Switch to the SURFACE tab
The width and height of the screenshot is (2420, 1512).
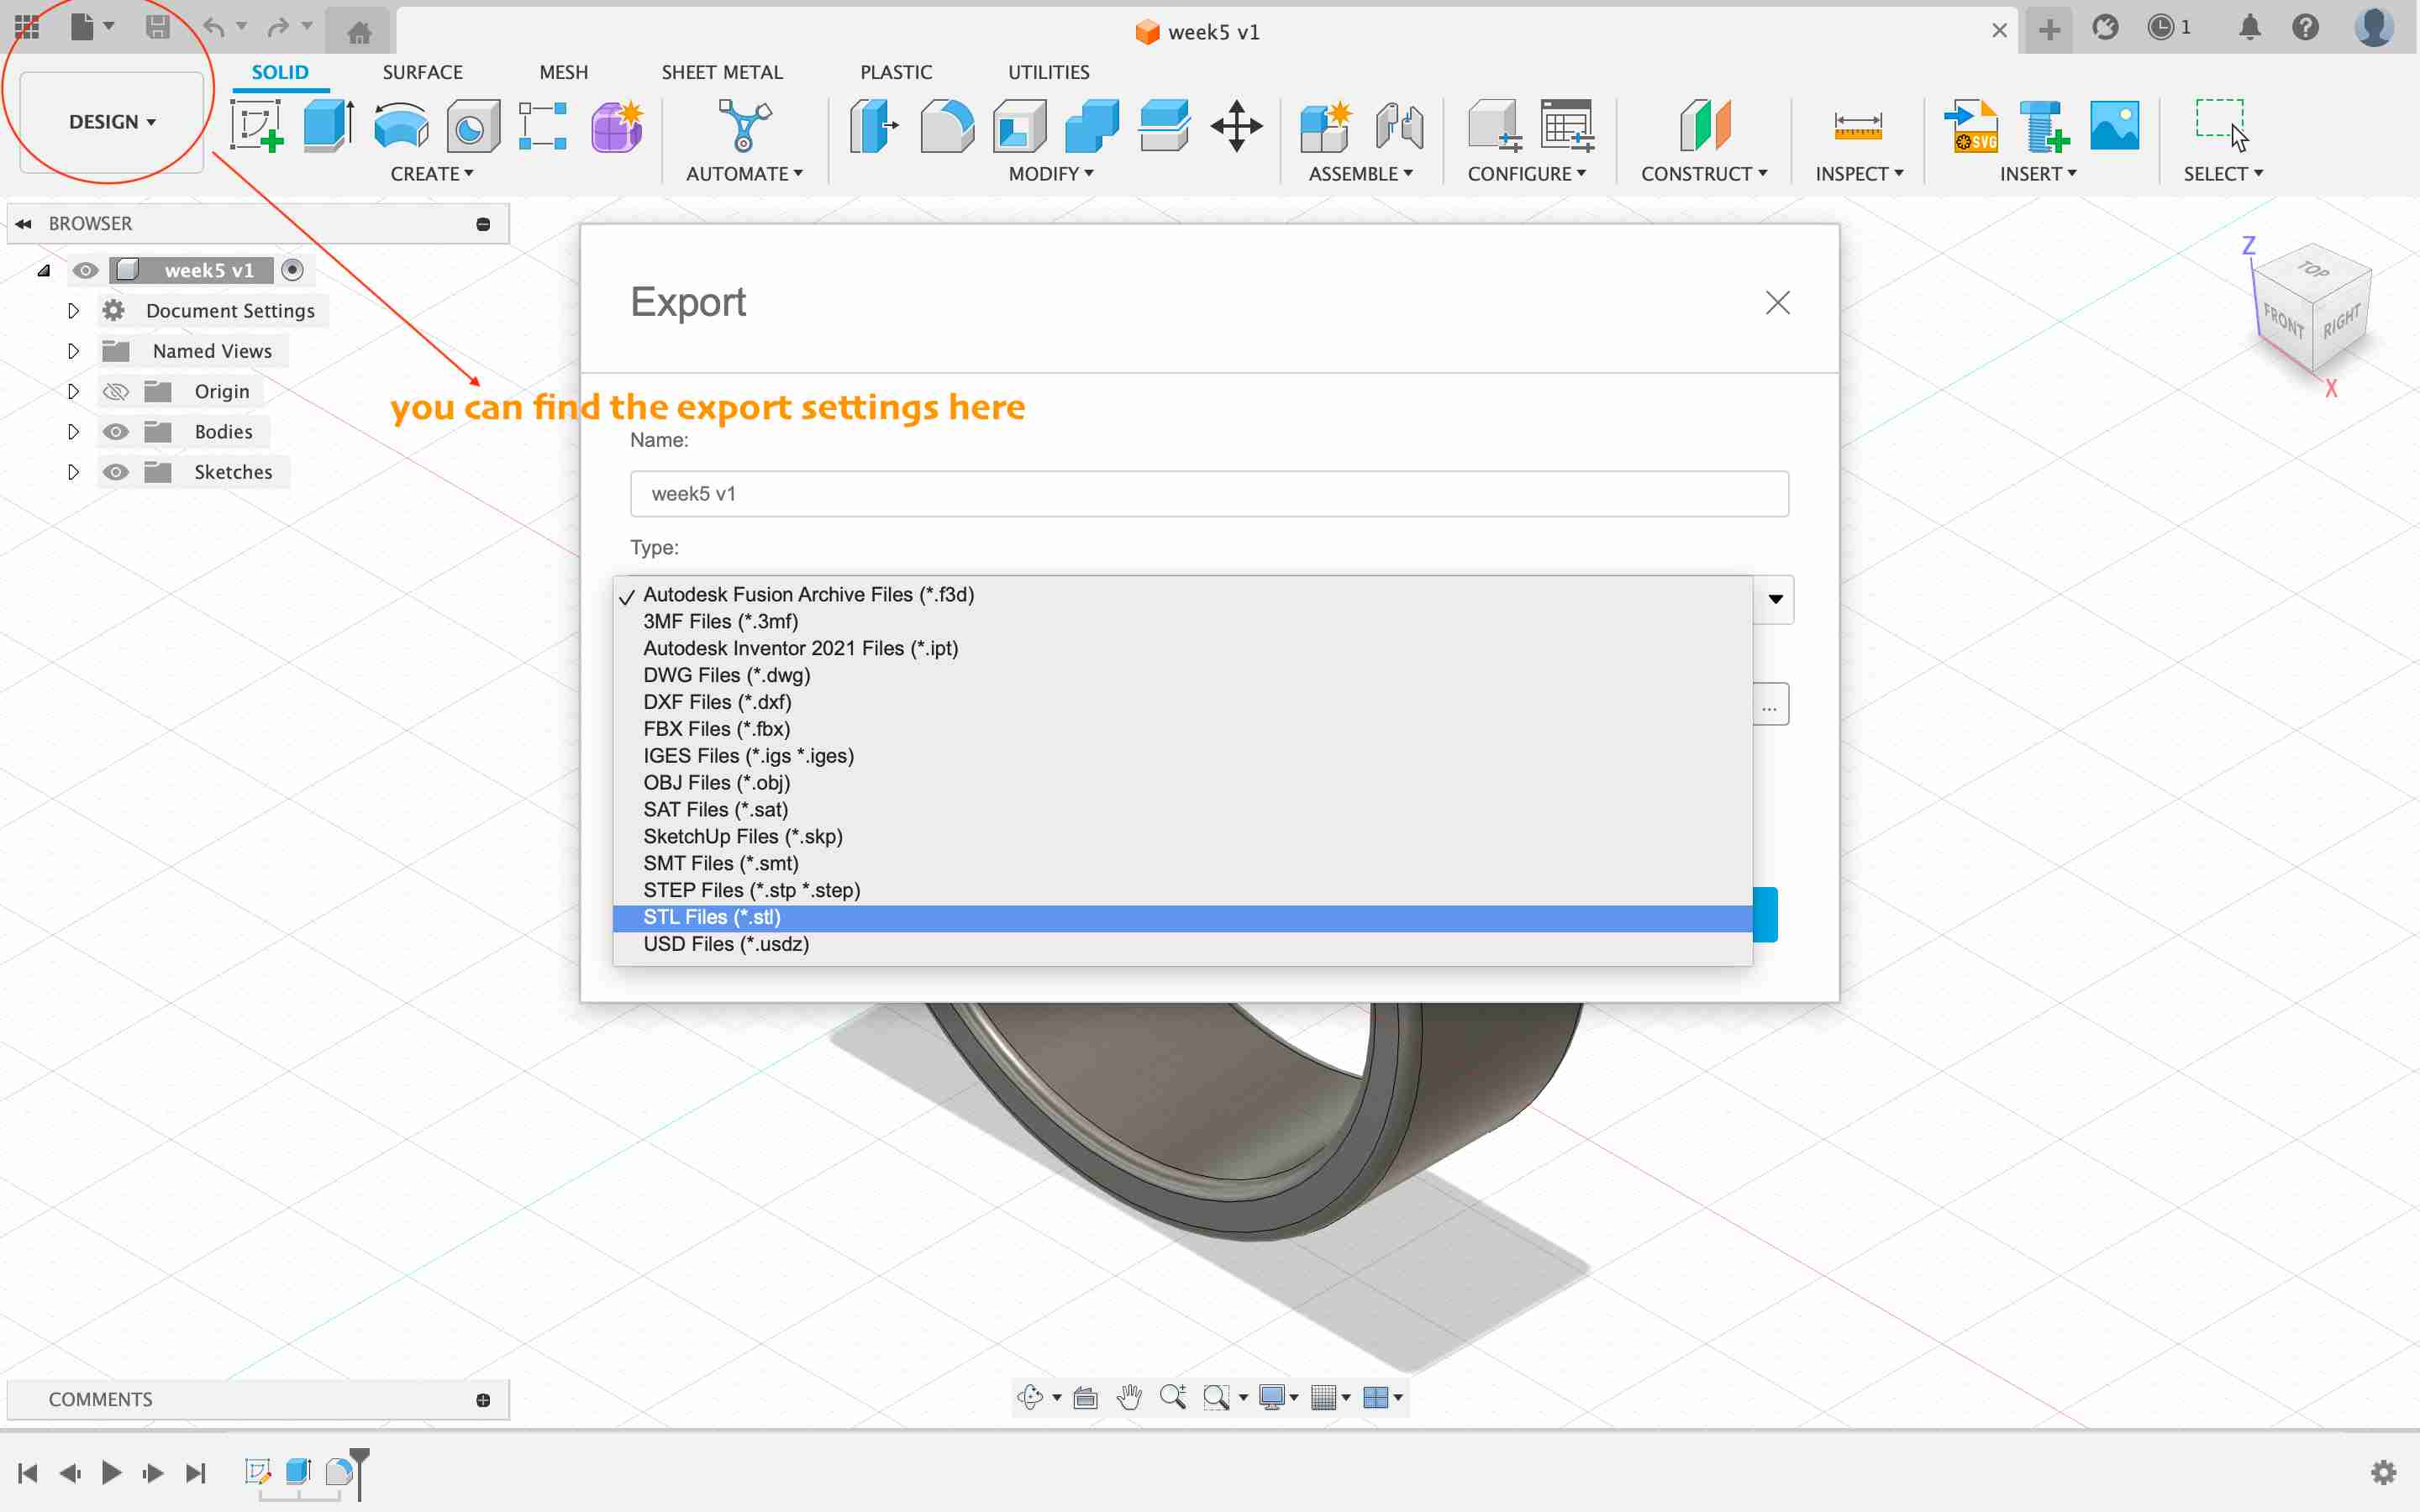422,72
